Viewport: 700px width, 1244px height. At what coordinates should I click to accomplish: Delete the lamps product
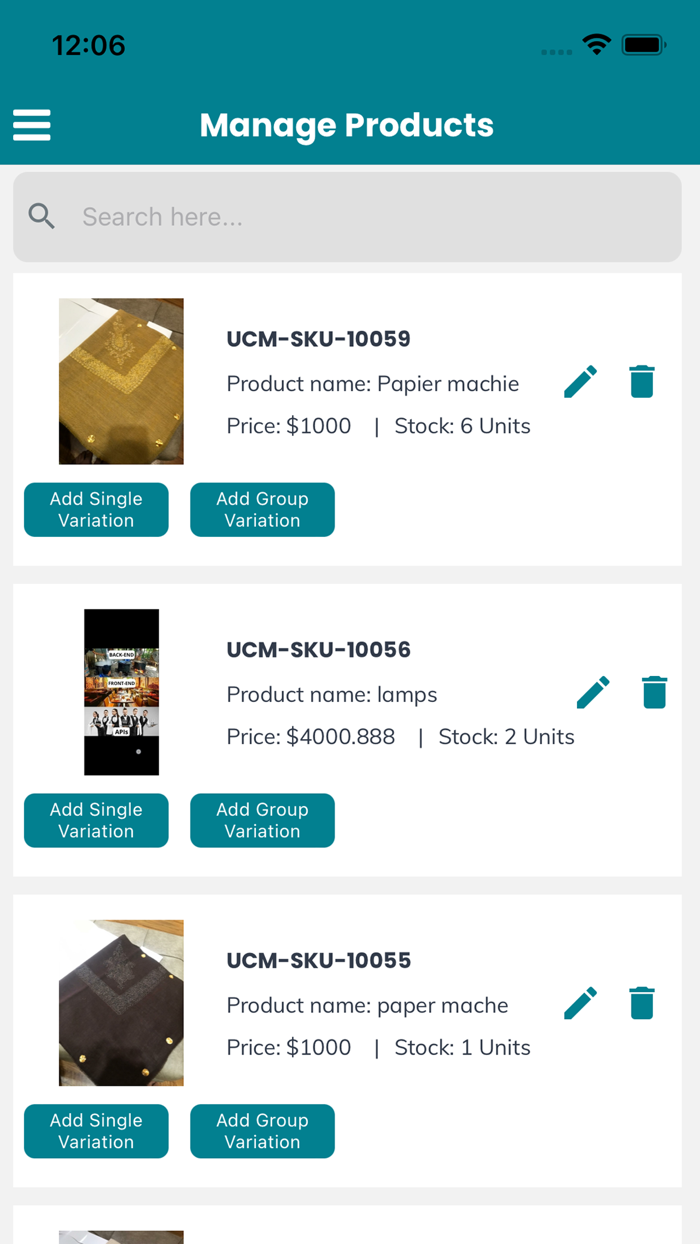click(654, 691)
